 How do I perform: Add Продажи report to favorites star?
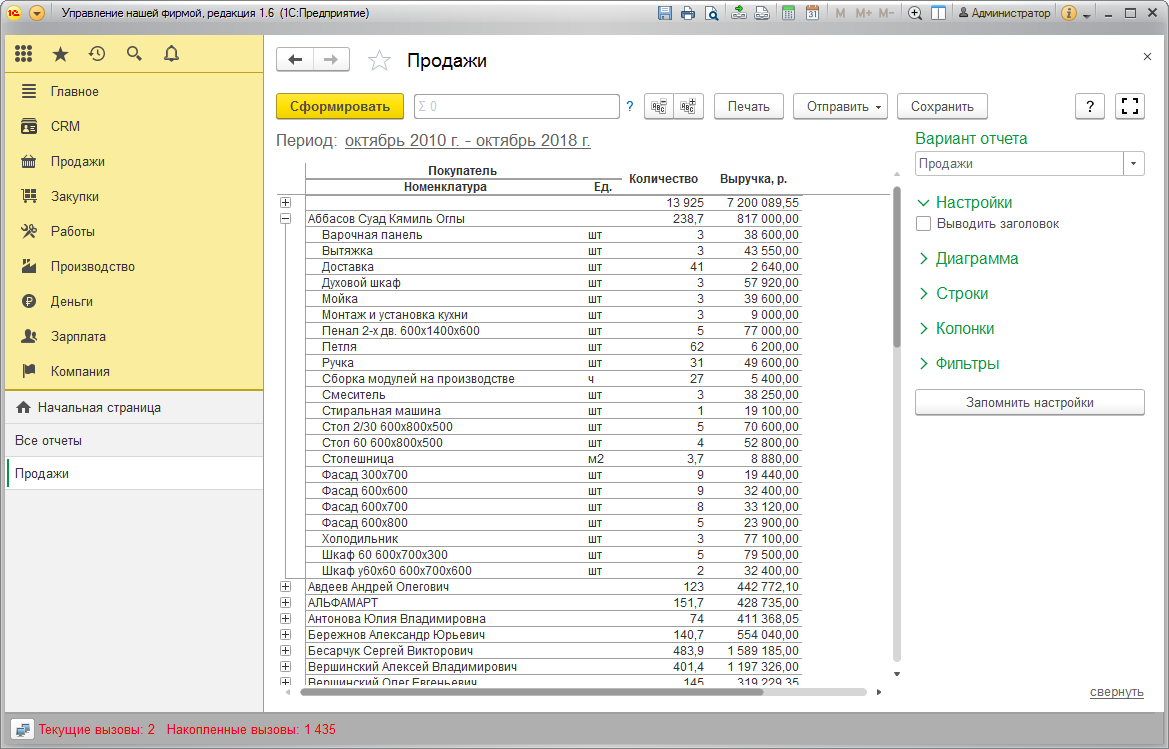click(379, 60)
